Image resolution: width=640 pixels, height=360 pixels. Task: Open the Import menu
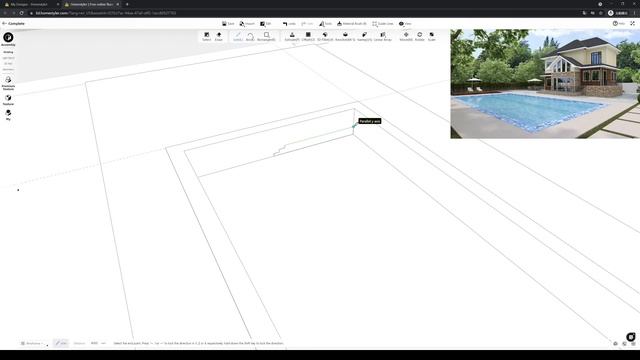click(247, 24)
